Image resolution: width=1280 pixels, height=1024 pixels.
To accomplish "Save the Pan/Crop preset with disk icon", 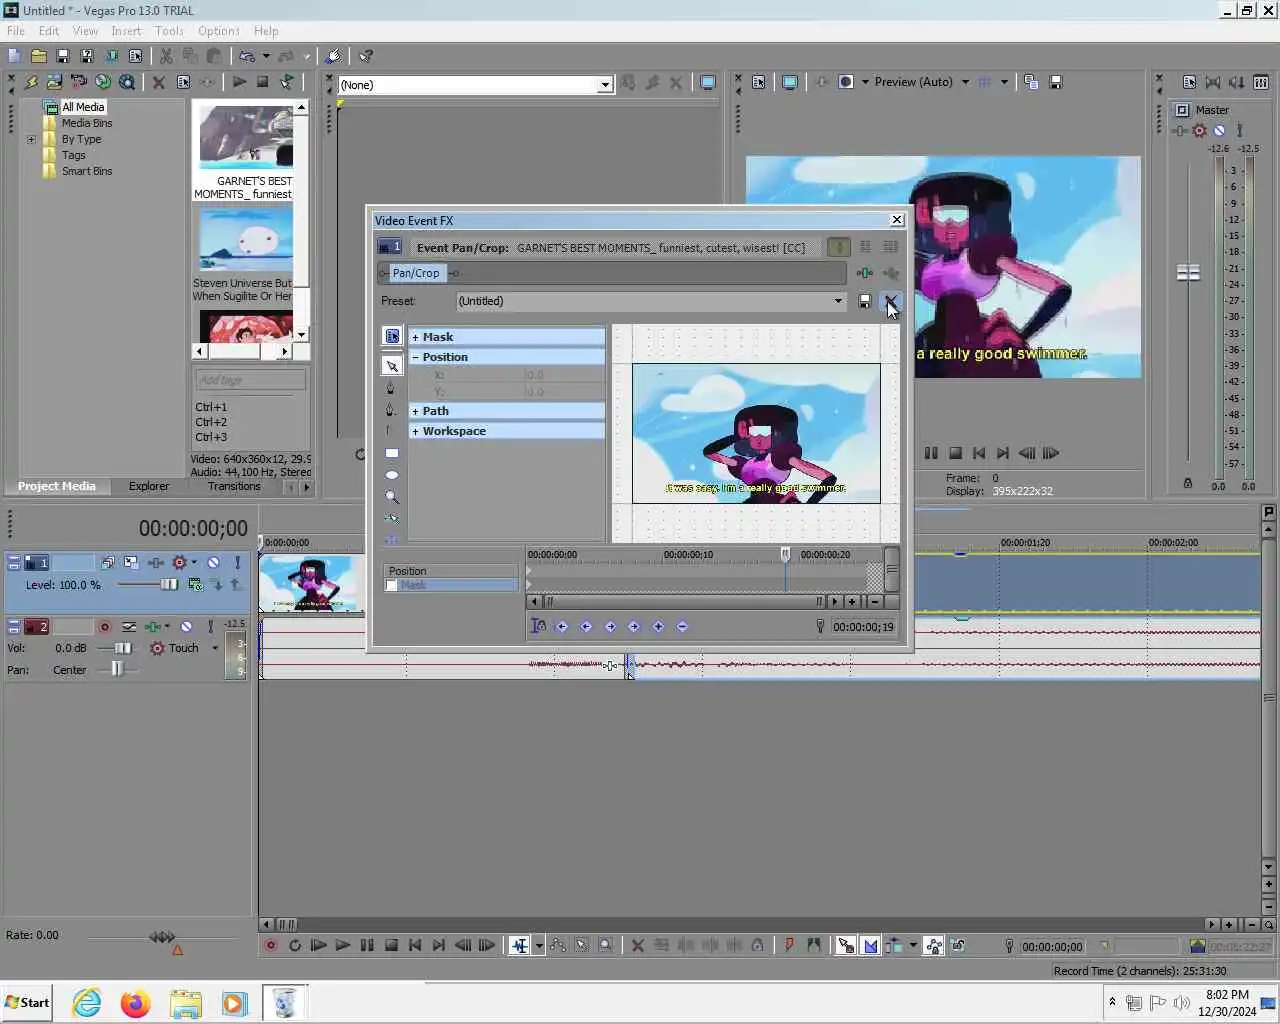I will click(x=865, y=301).
